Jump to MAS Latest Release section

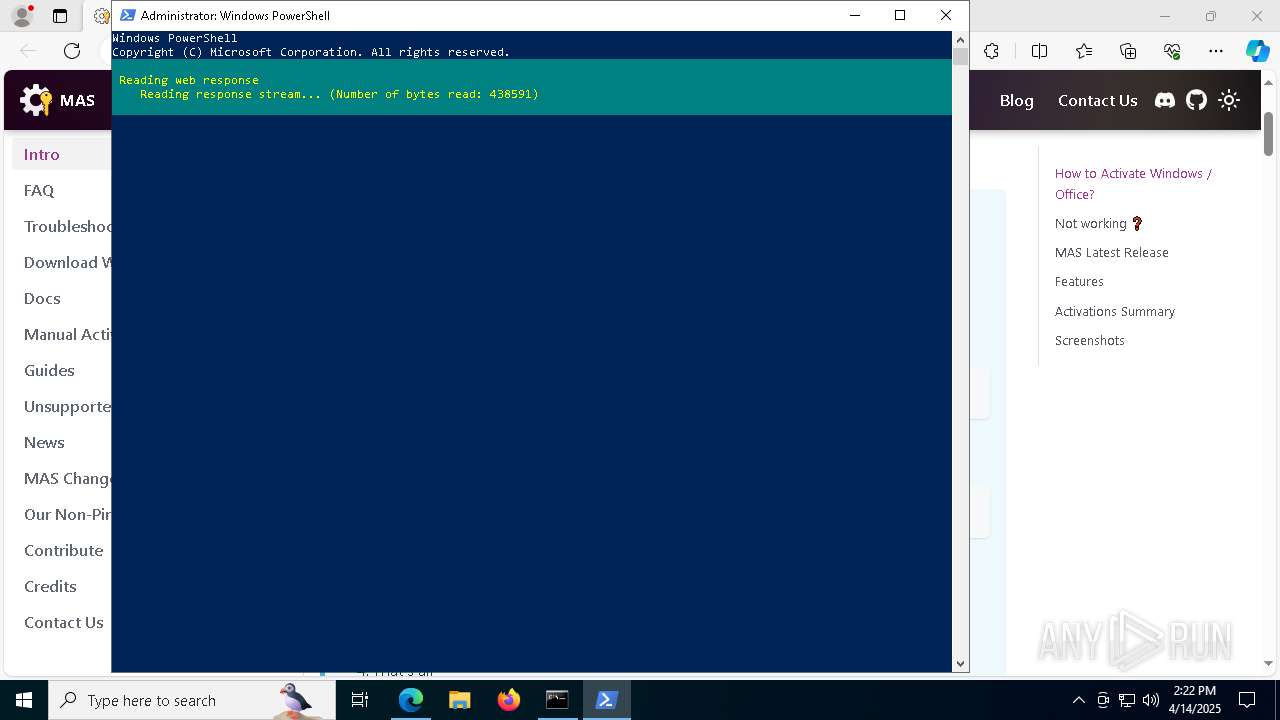pyautogui.click(x=1111, y=252)
